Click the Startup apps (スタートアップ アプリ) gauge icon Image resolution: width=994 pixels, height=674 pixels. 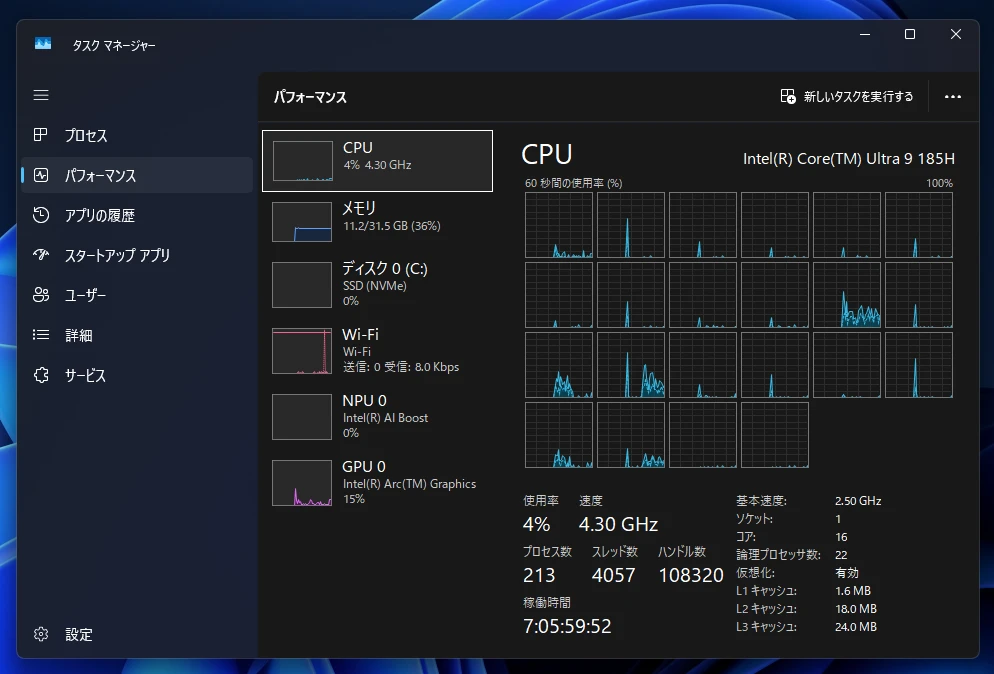click(x=41, y=255)
